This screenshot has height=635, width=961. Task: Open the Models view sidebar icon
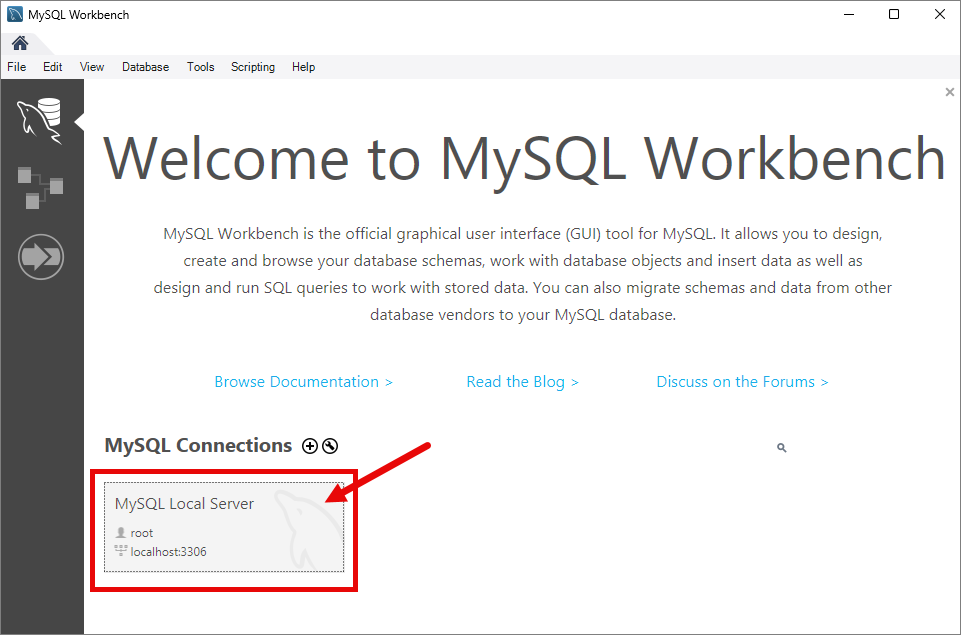click(40, 187)
